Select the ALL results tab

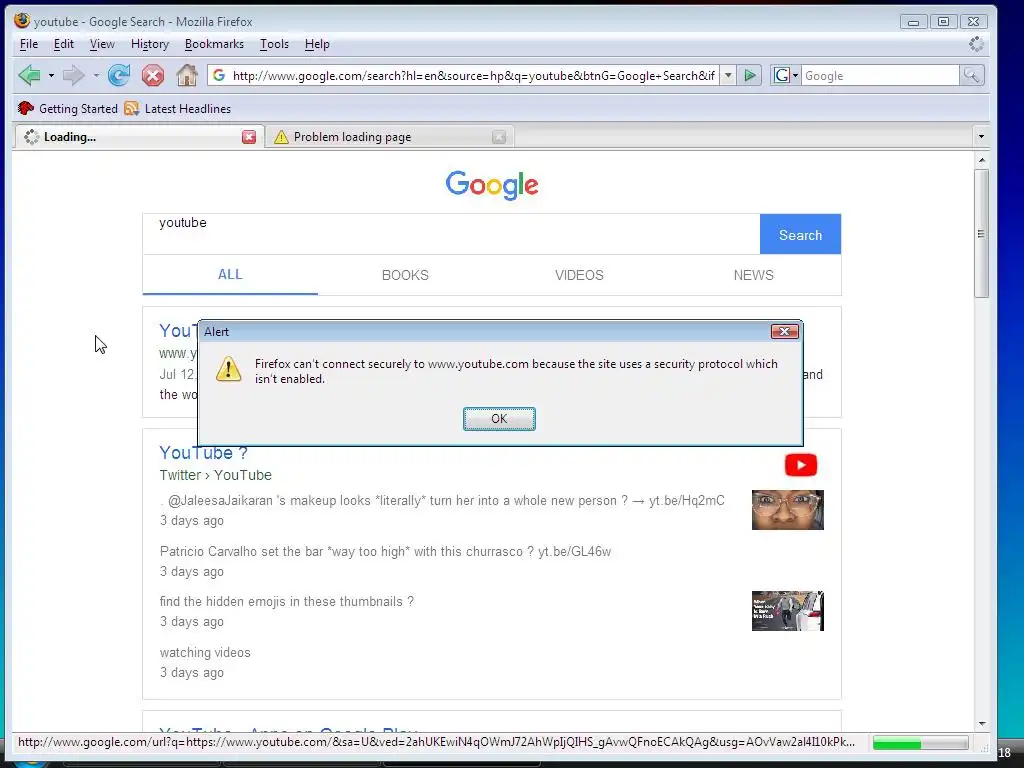point(230,275)
